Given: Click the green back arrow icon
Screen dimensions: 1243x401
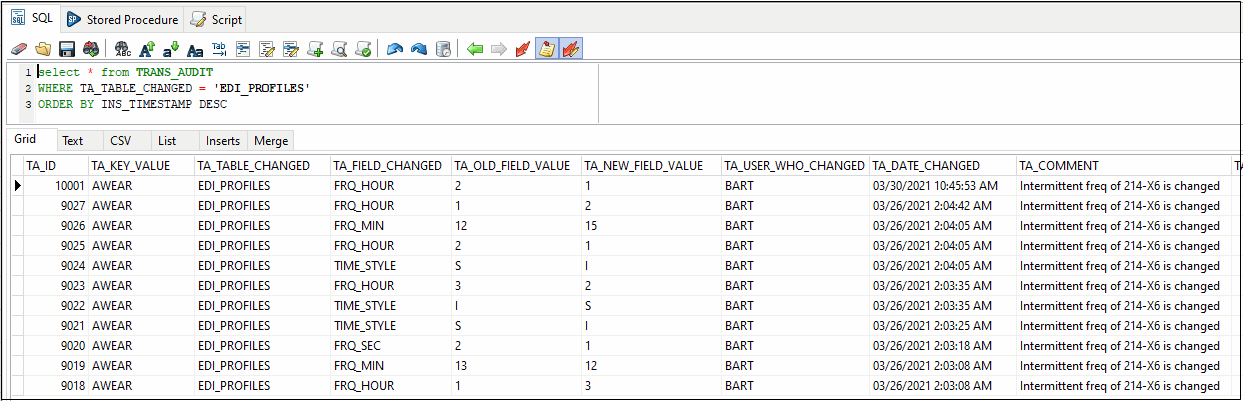Looking at the screenshot, I should pyautogui.click(x=475, y=49).
